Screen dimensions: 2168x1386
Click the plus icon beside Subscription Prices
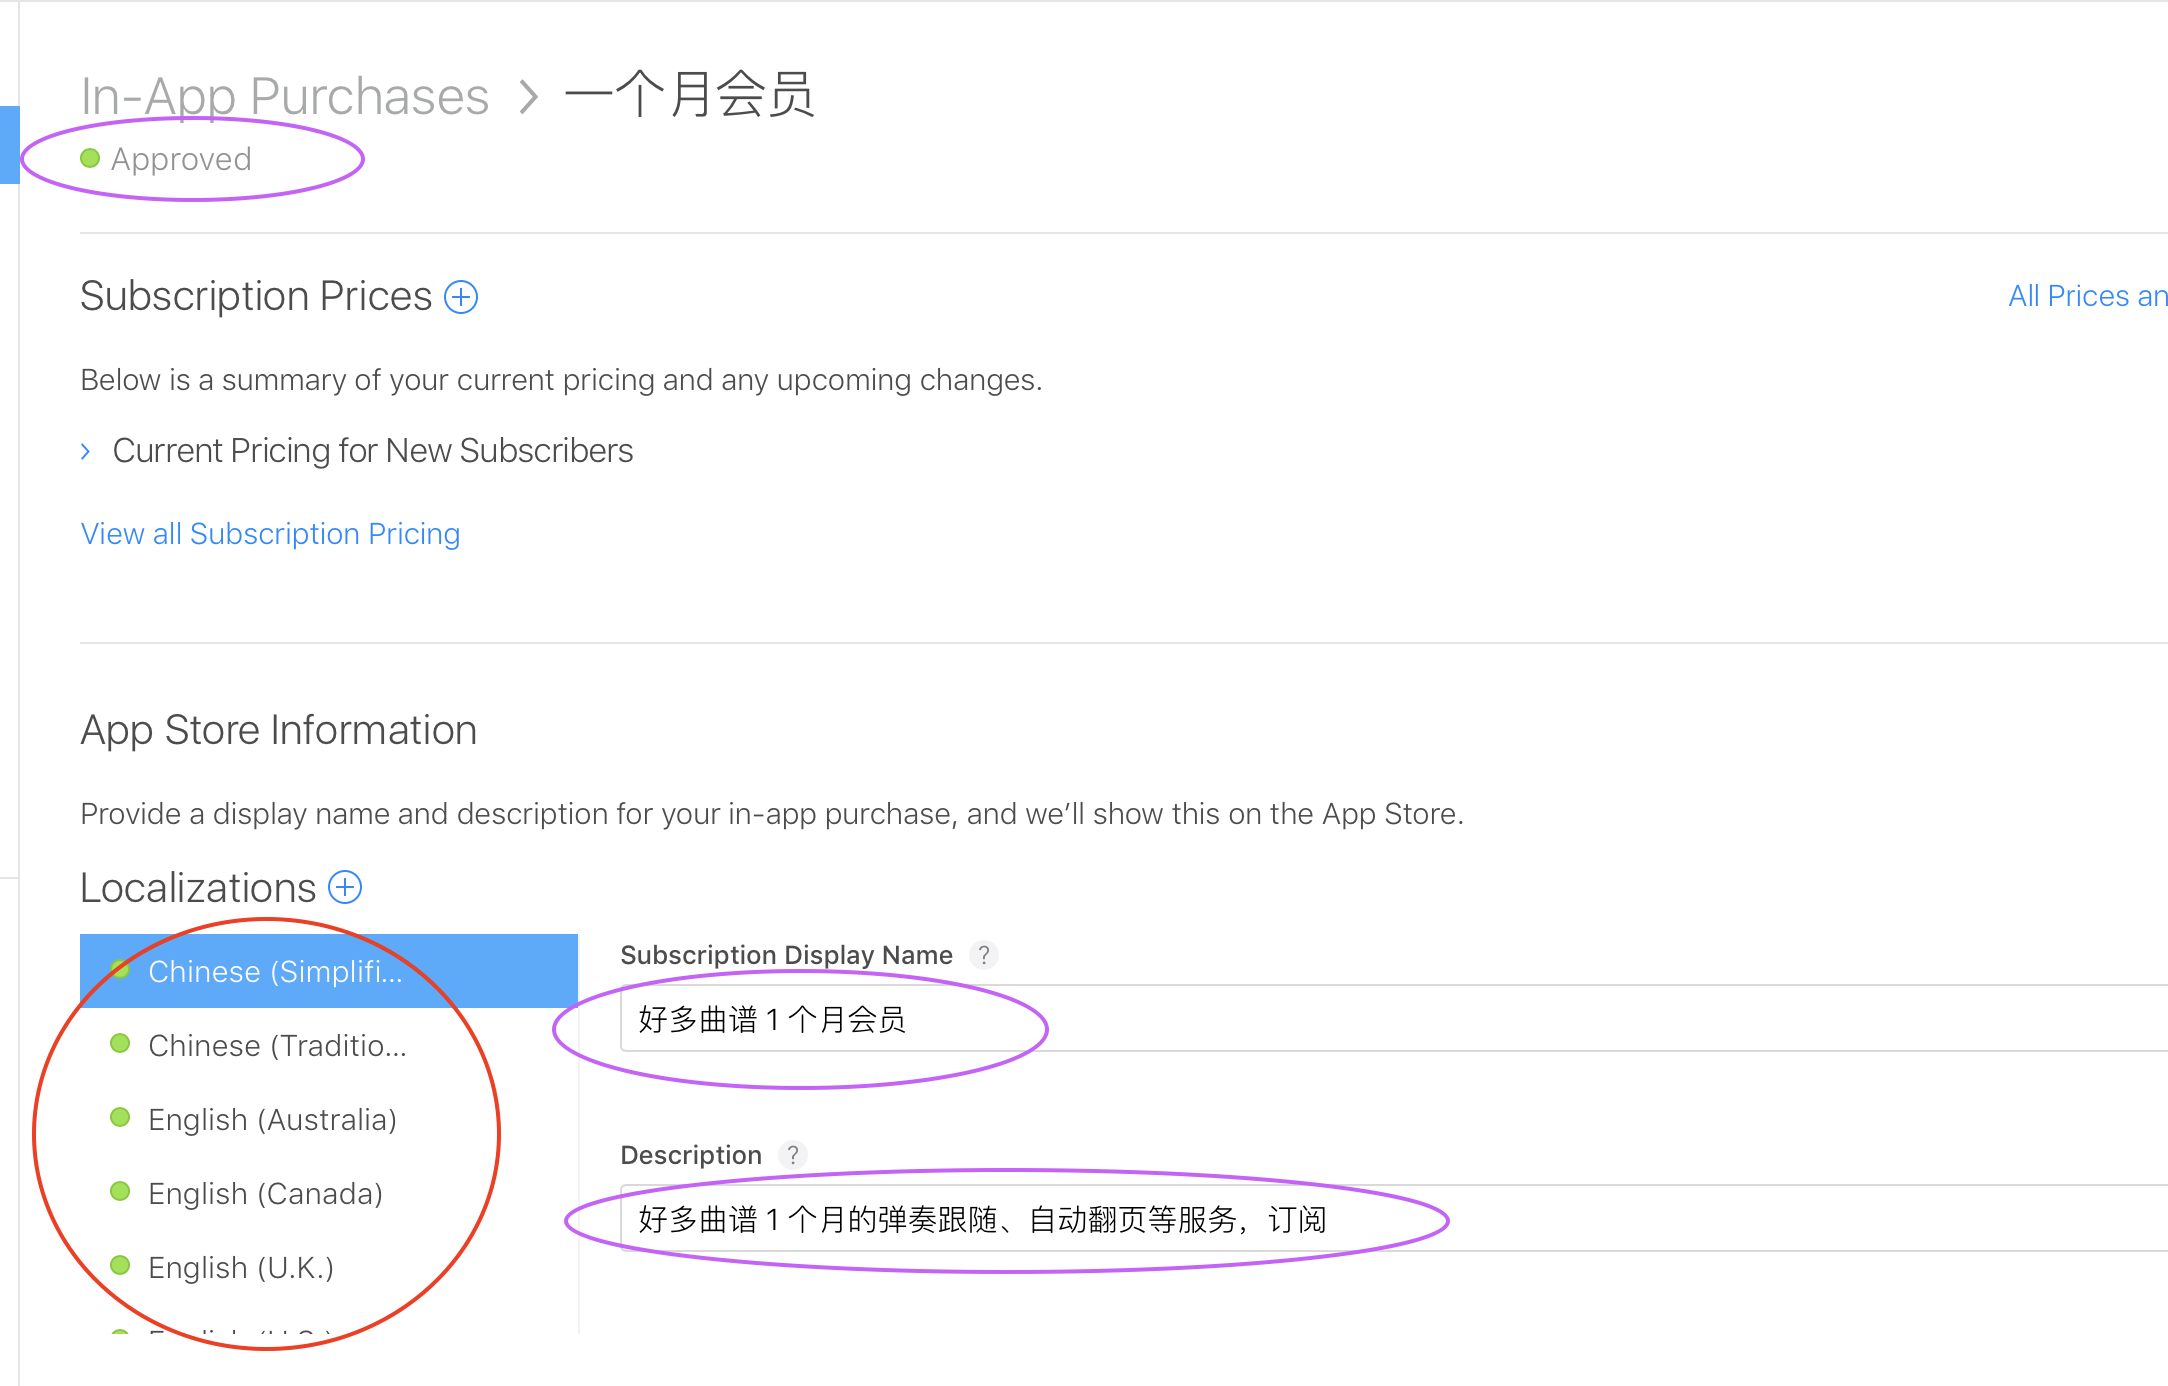461,297
